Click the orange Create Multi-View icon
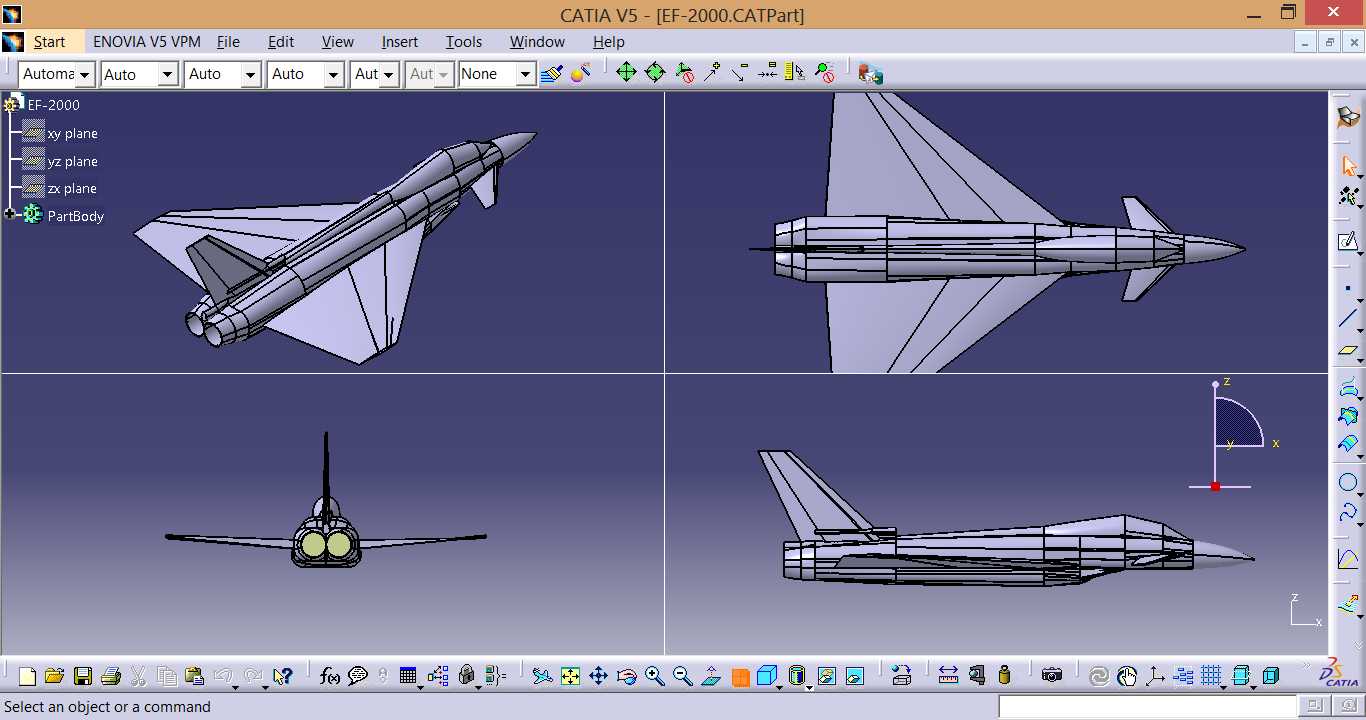This screenshot has height=720, width=1366. (x=740, y=677)
